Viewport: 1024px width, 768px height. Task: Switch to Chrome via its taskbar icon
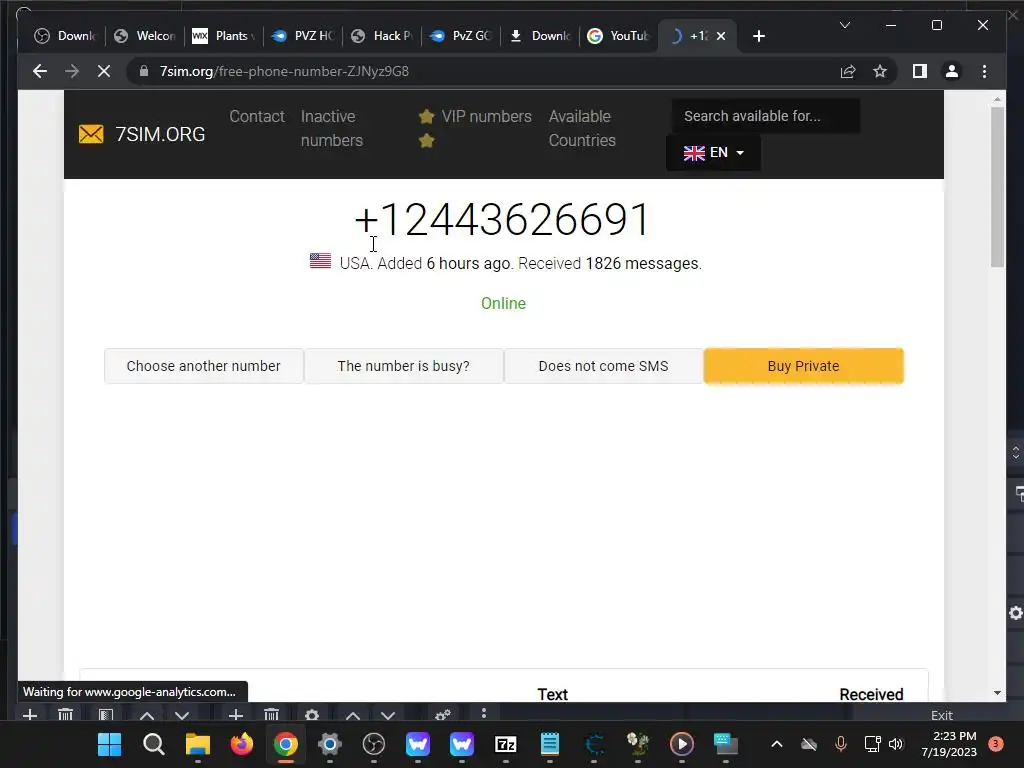[x=285, y=744]
